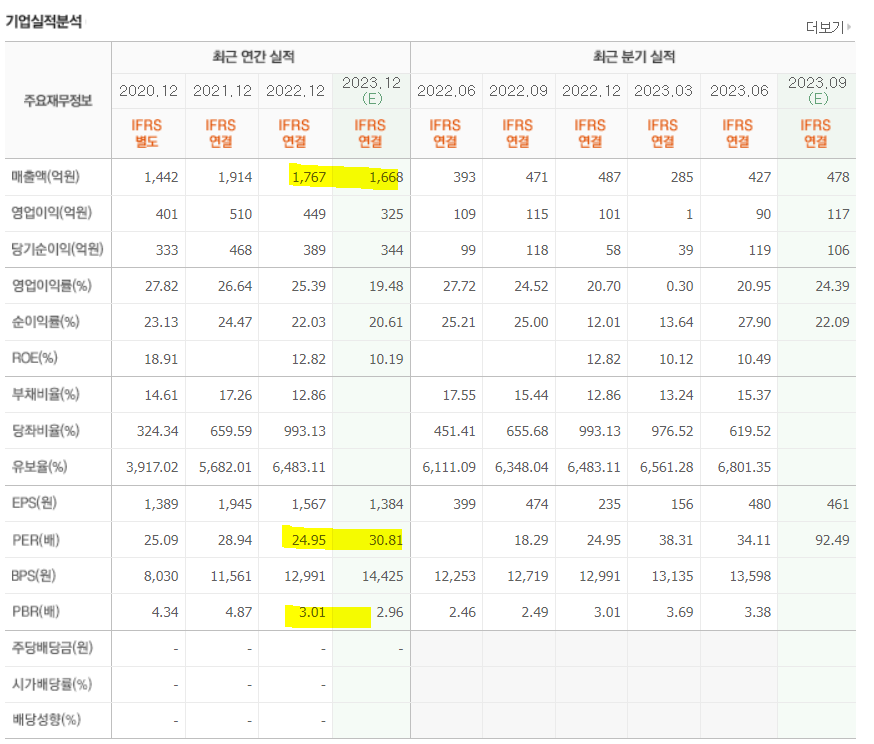Click the 2023.12 (E) column header
Screen dimensions: 874x744
point(371,90)
